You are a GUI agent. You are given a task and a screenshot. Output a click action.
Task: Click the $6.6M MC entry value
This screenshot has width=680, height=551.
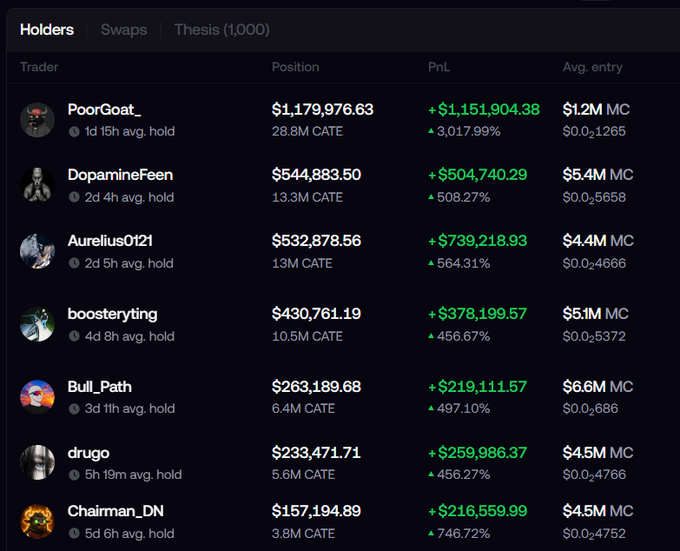click(598, 387)
